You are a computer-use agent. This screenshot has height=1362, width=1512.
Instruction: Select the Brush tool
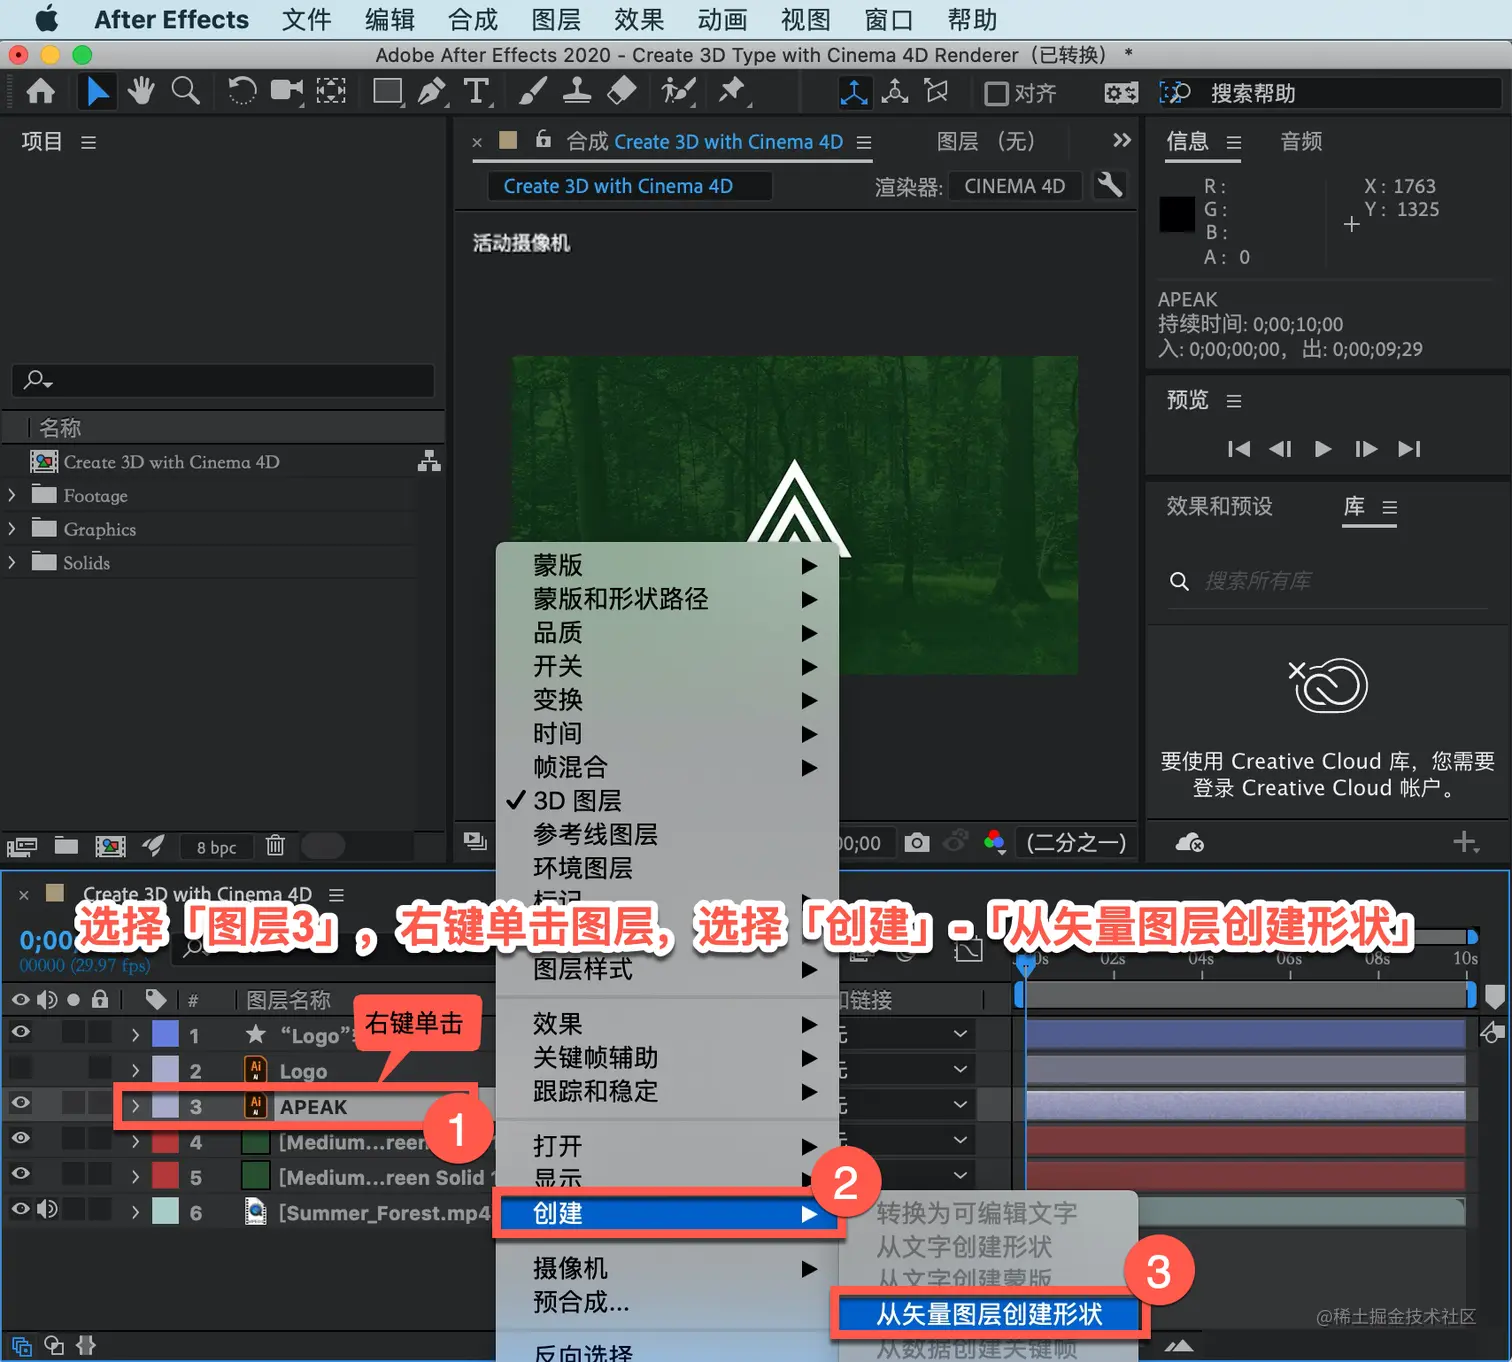click(x=532, y=92)
